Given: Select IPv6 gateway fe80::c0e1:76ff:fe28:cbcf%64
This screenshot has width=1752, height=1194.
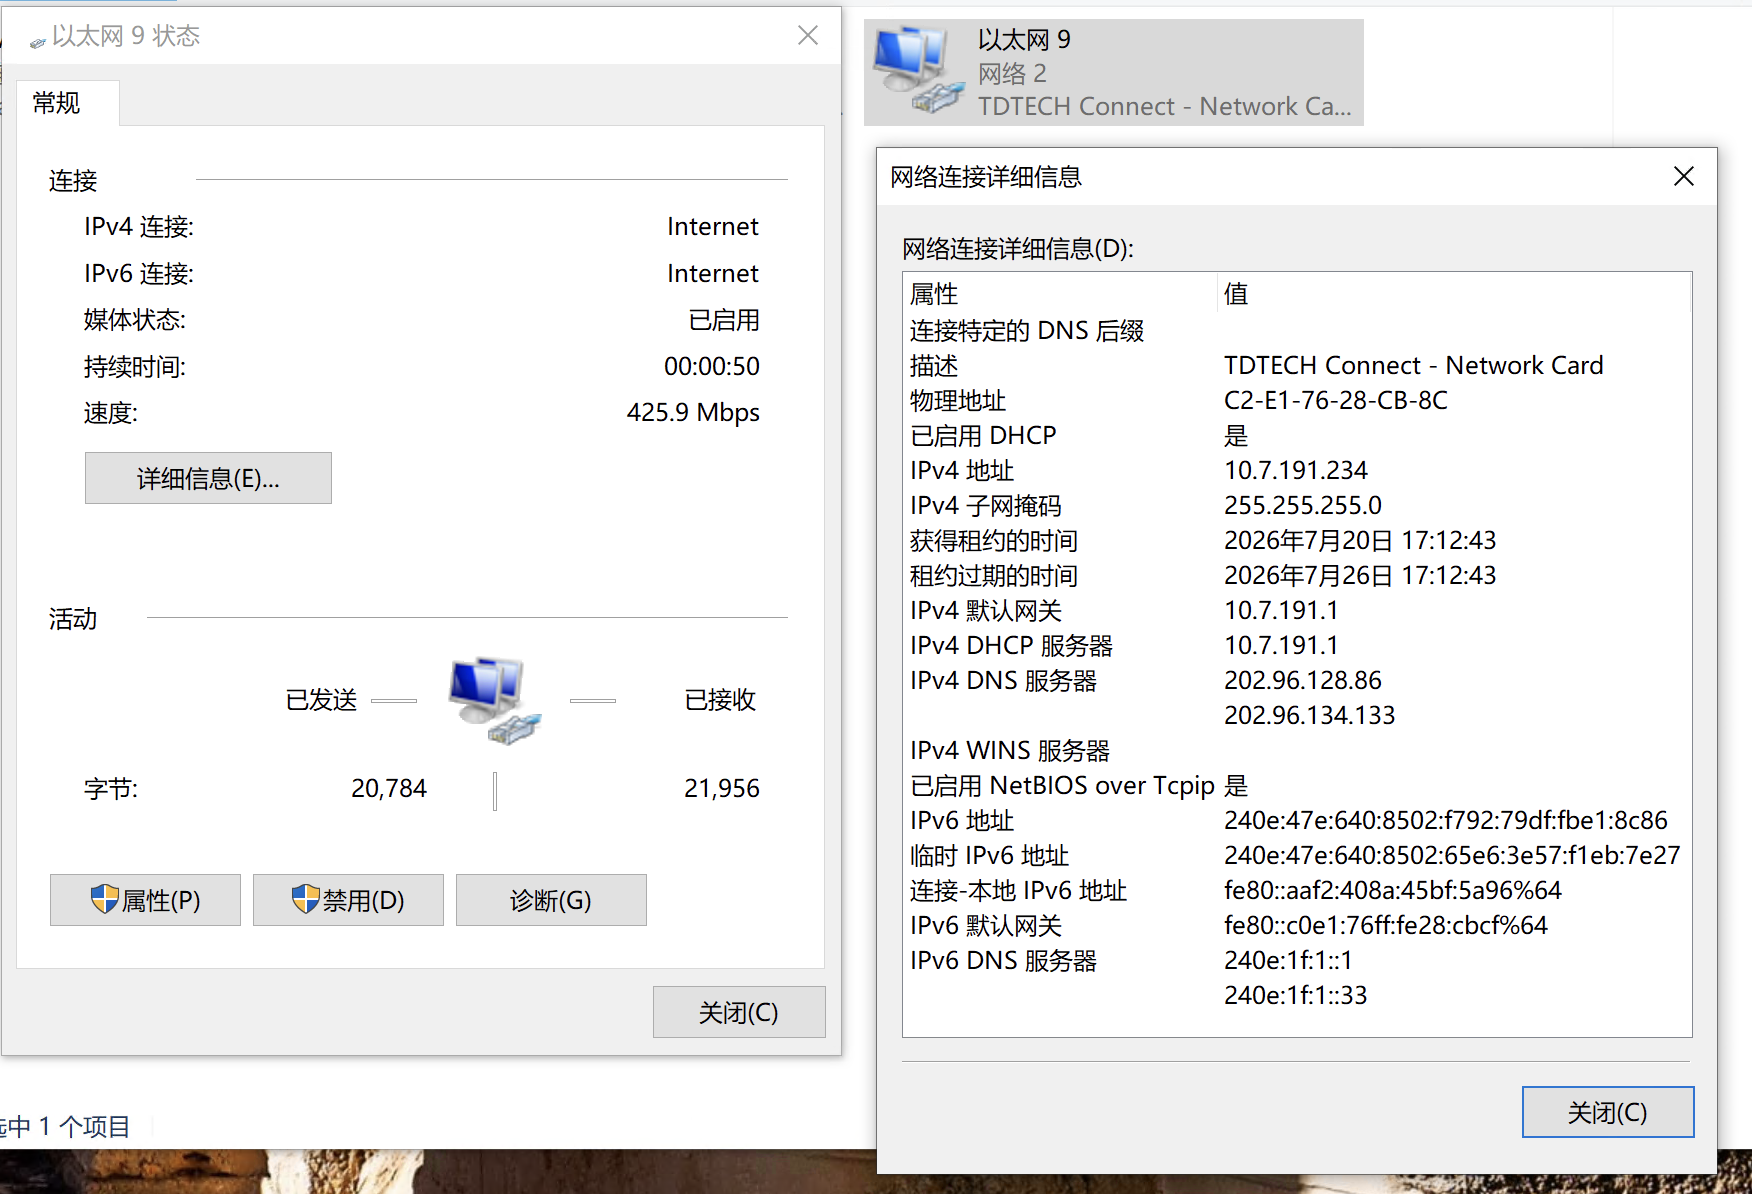Looking at the screenshot, I should [x=1386, y=925].
